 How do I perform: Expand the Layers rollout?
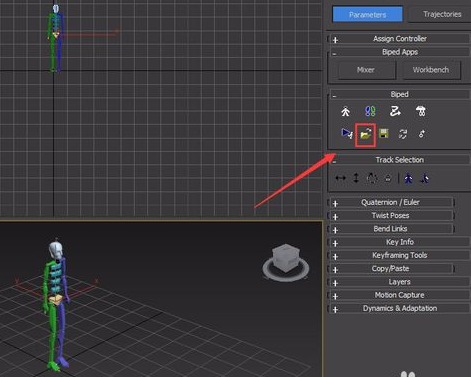click(x=400, y=282)
